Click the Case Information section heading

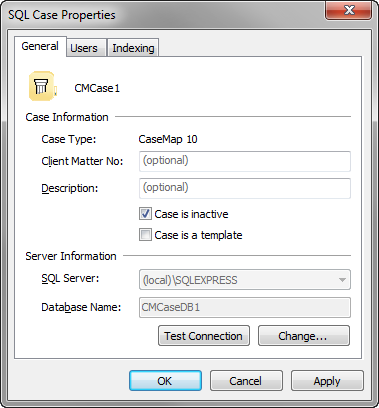[x=67, y=117]
